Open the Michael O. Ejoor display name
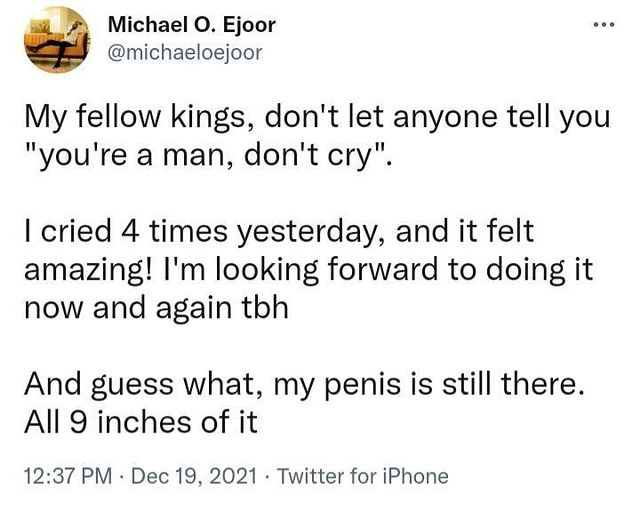Viewport: 640px width, 509px height. pyautogui.click(x=192, y=24)
